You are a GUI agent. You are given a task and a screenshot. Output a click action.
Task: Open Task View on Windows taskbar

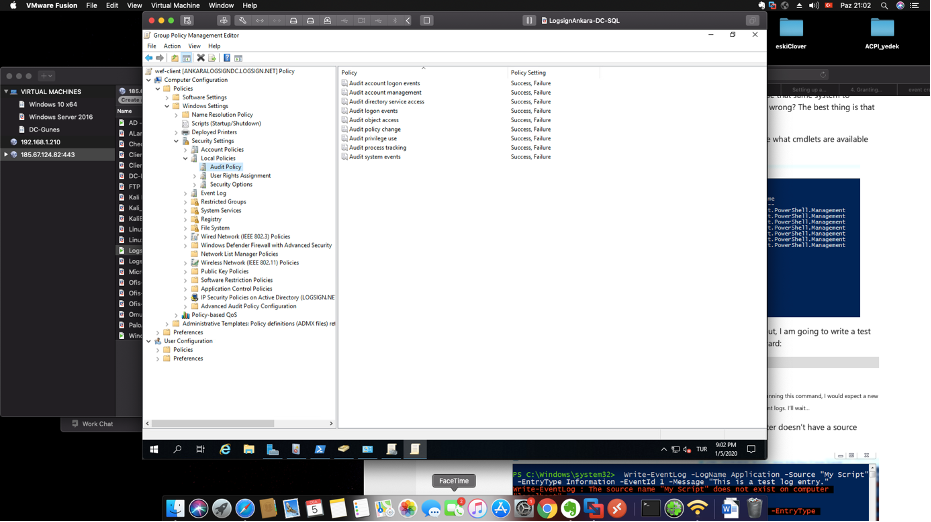pos(200,449)
